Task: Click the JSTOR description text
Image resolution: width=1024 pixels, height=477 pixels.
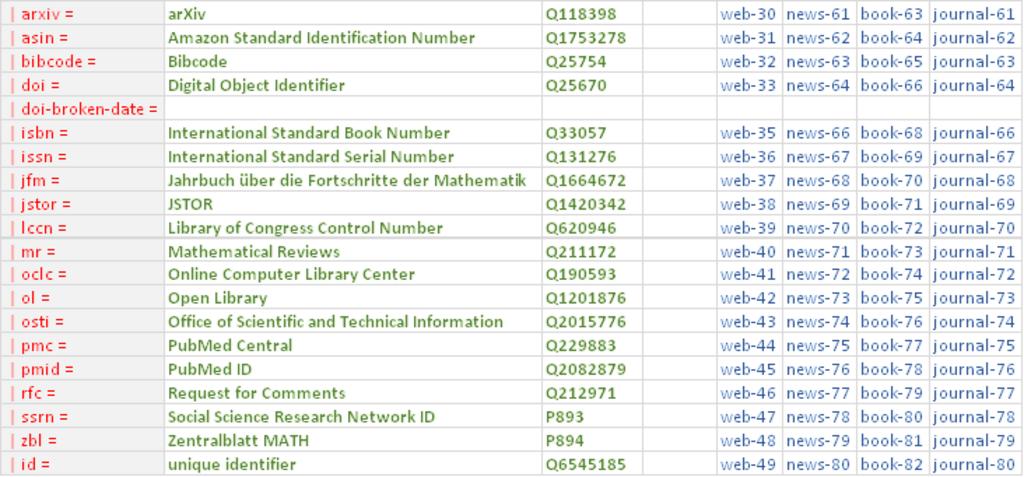Action: pos(190,205)
